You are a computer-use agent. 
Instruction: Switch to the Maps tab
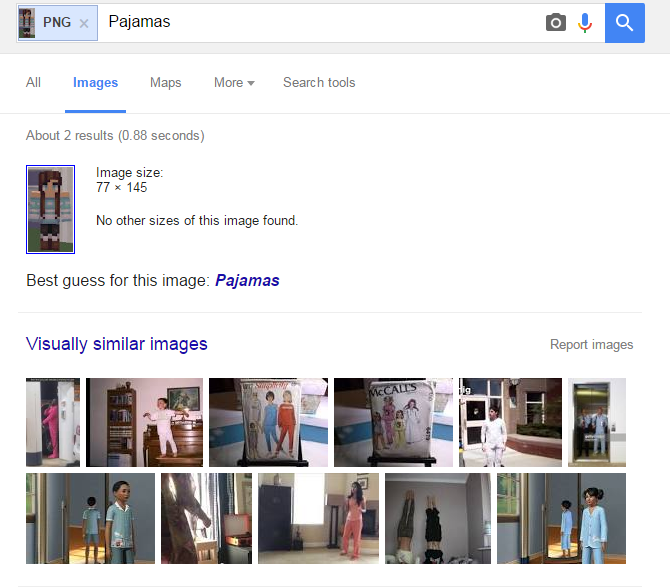pyautogui.click(x=165, y=83)
